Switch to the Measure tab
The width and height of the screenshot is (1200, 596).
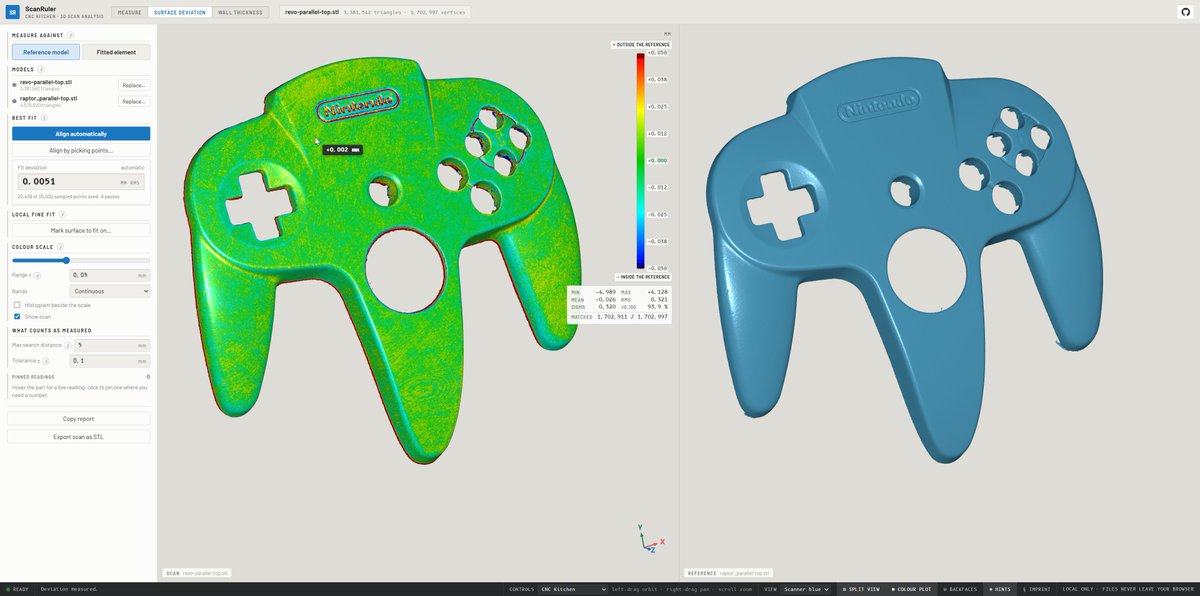129,12
